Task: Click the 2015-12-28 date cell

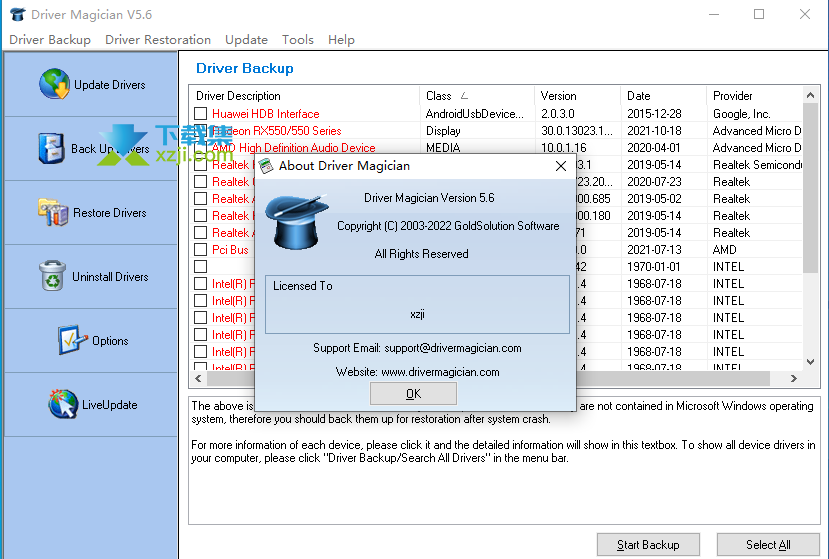Action: pos(654,114)
